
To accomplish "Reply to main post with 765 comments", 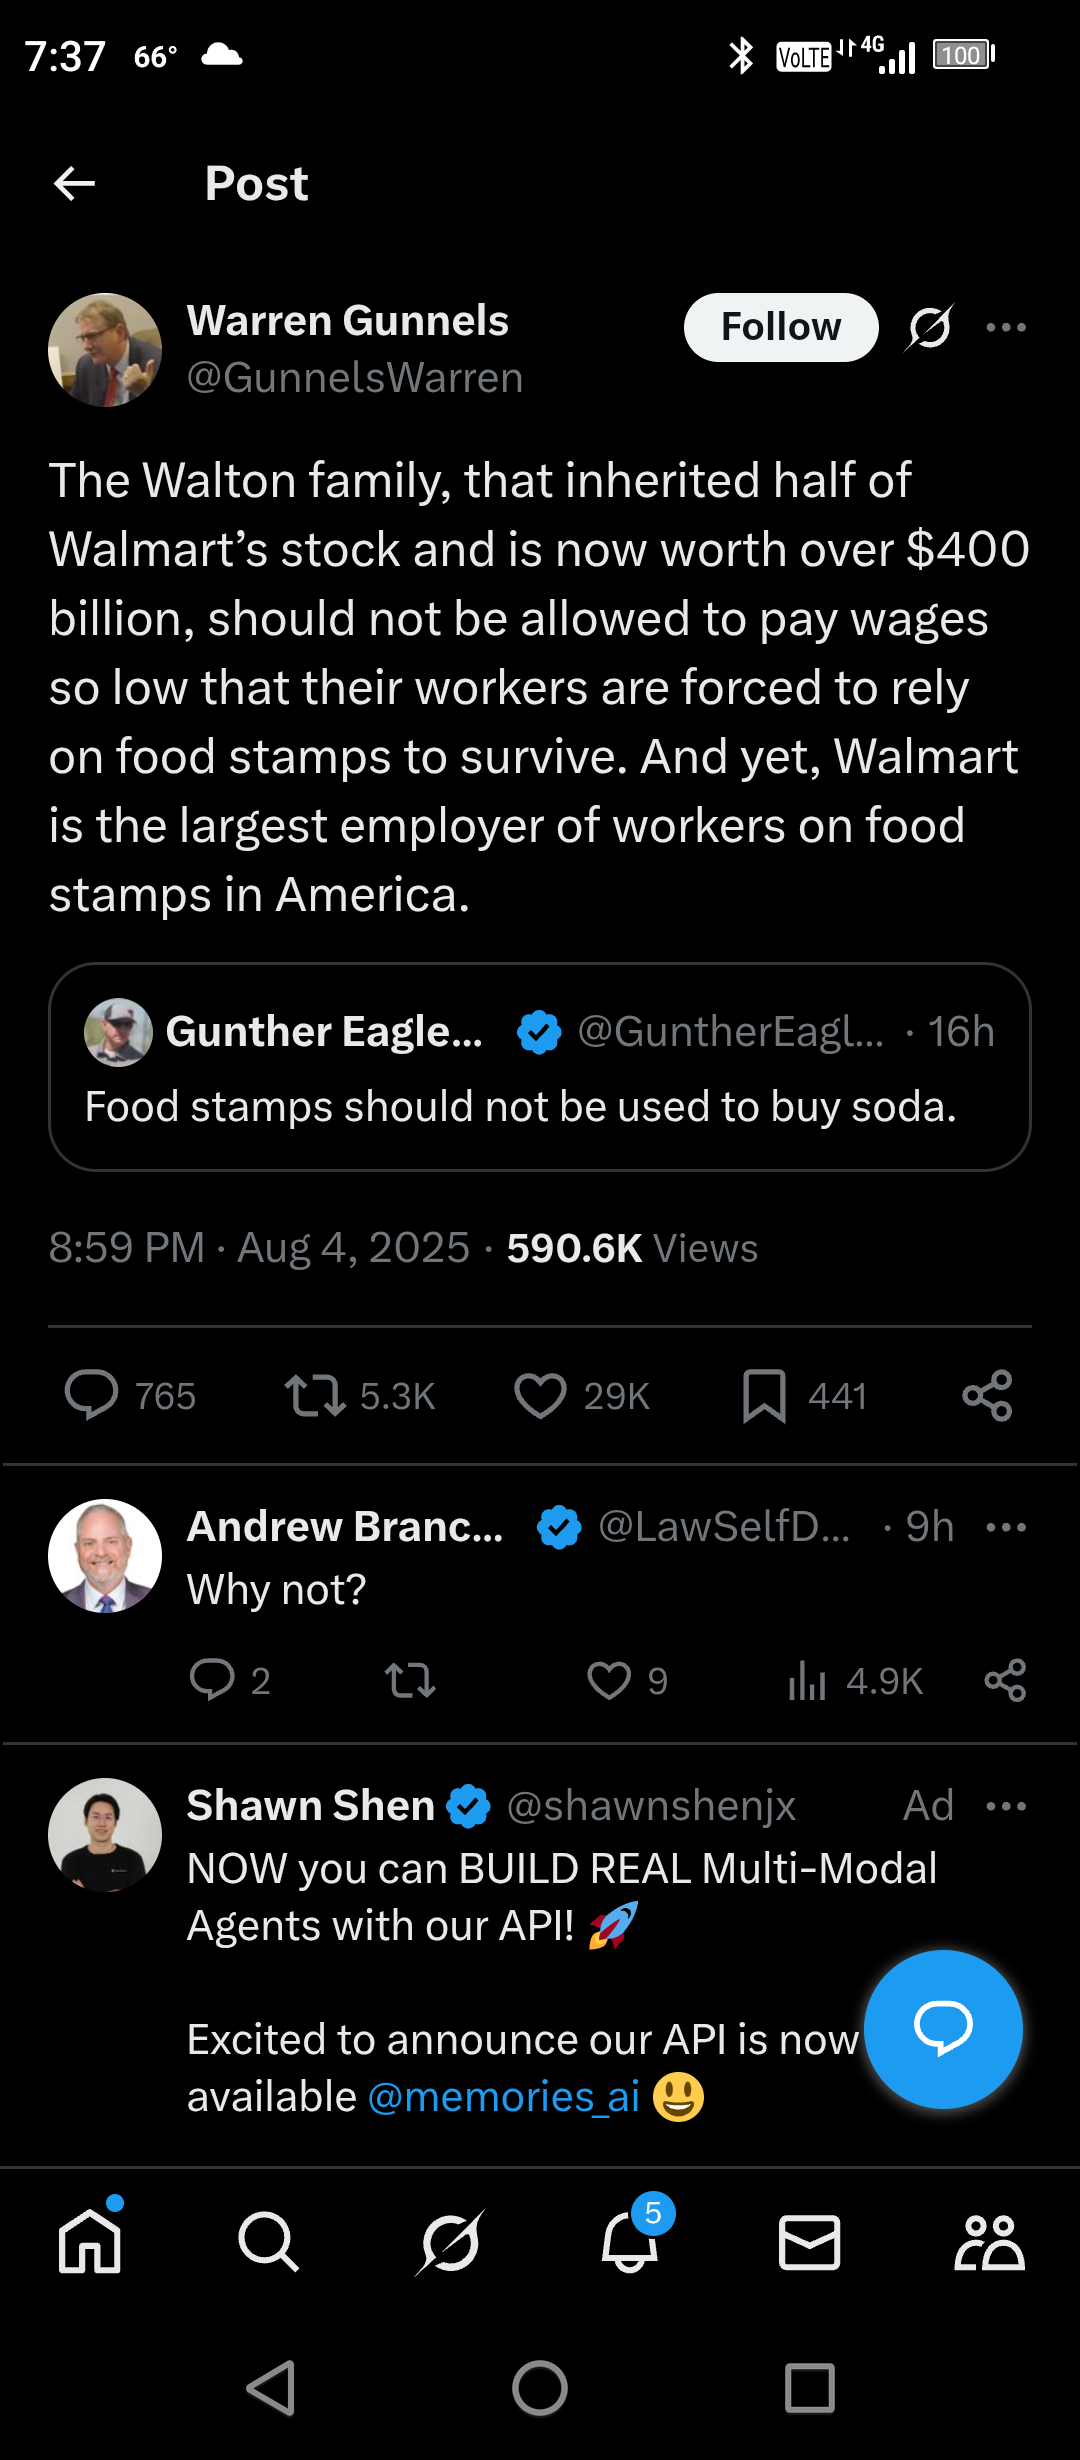I will click(x=92, y=1395).
